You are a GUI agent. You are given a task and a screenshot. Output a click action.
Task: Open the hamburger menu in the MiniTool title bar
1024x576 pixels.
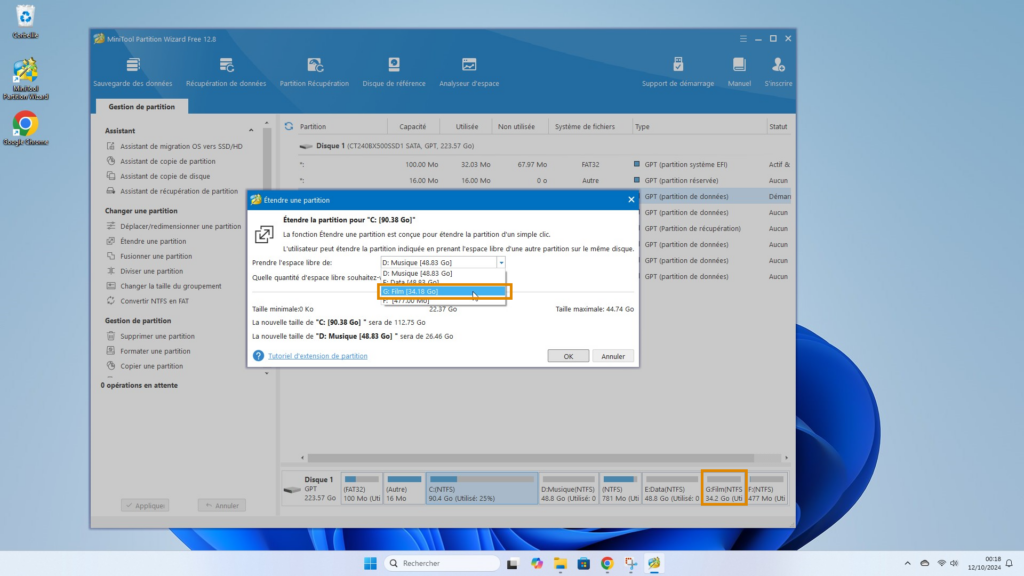[743, 39]
